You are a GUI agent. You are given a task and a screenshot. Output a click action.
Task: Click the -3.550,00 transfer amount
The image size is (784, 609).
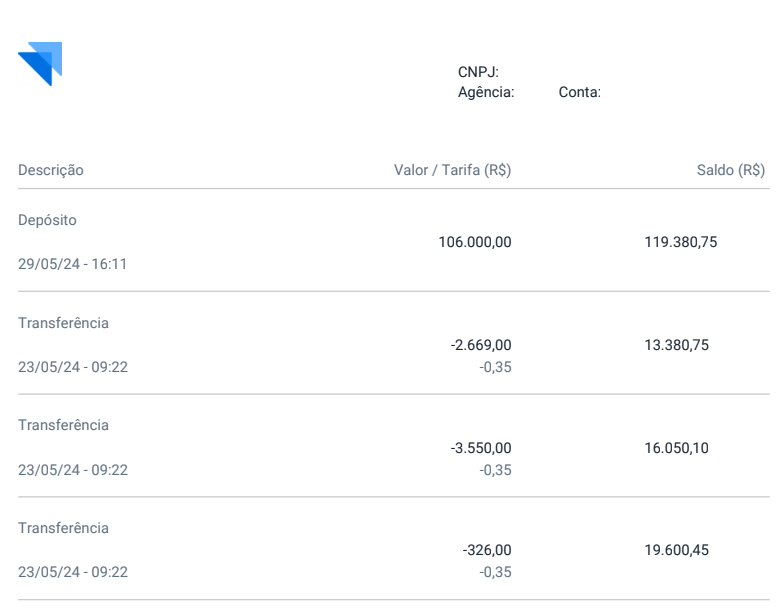[x=481, y=448]
